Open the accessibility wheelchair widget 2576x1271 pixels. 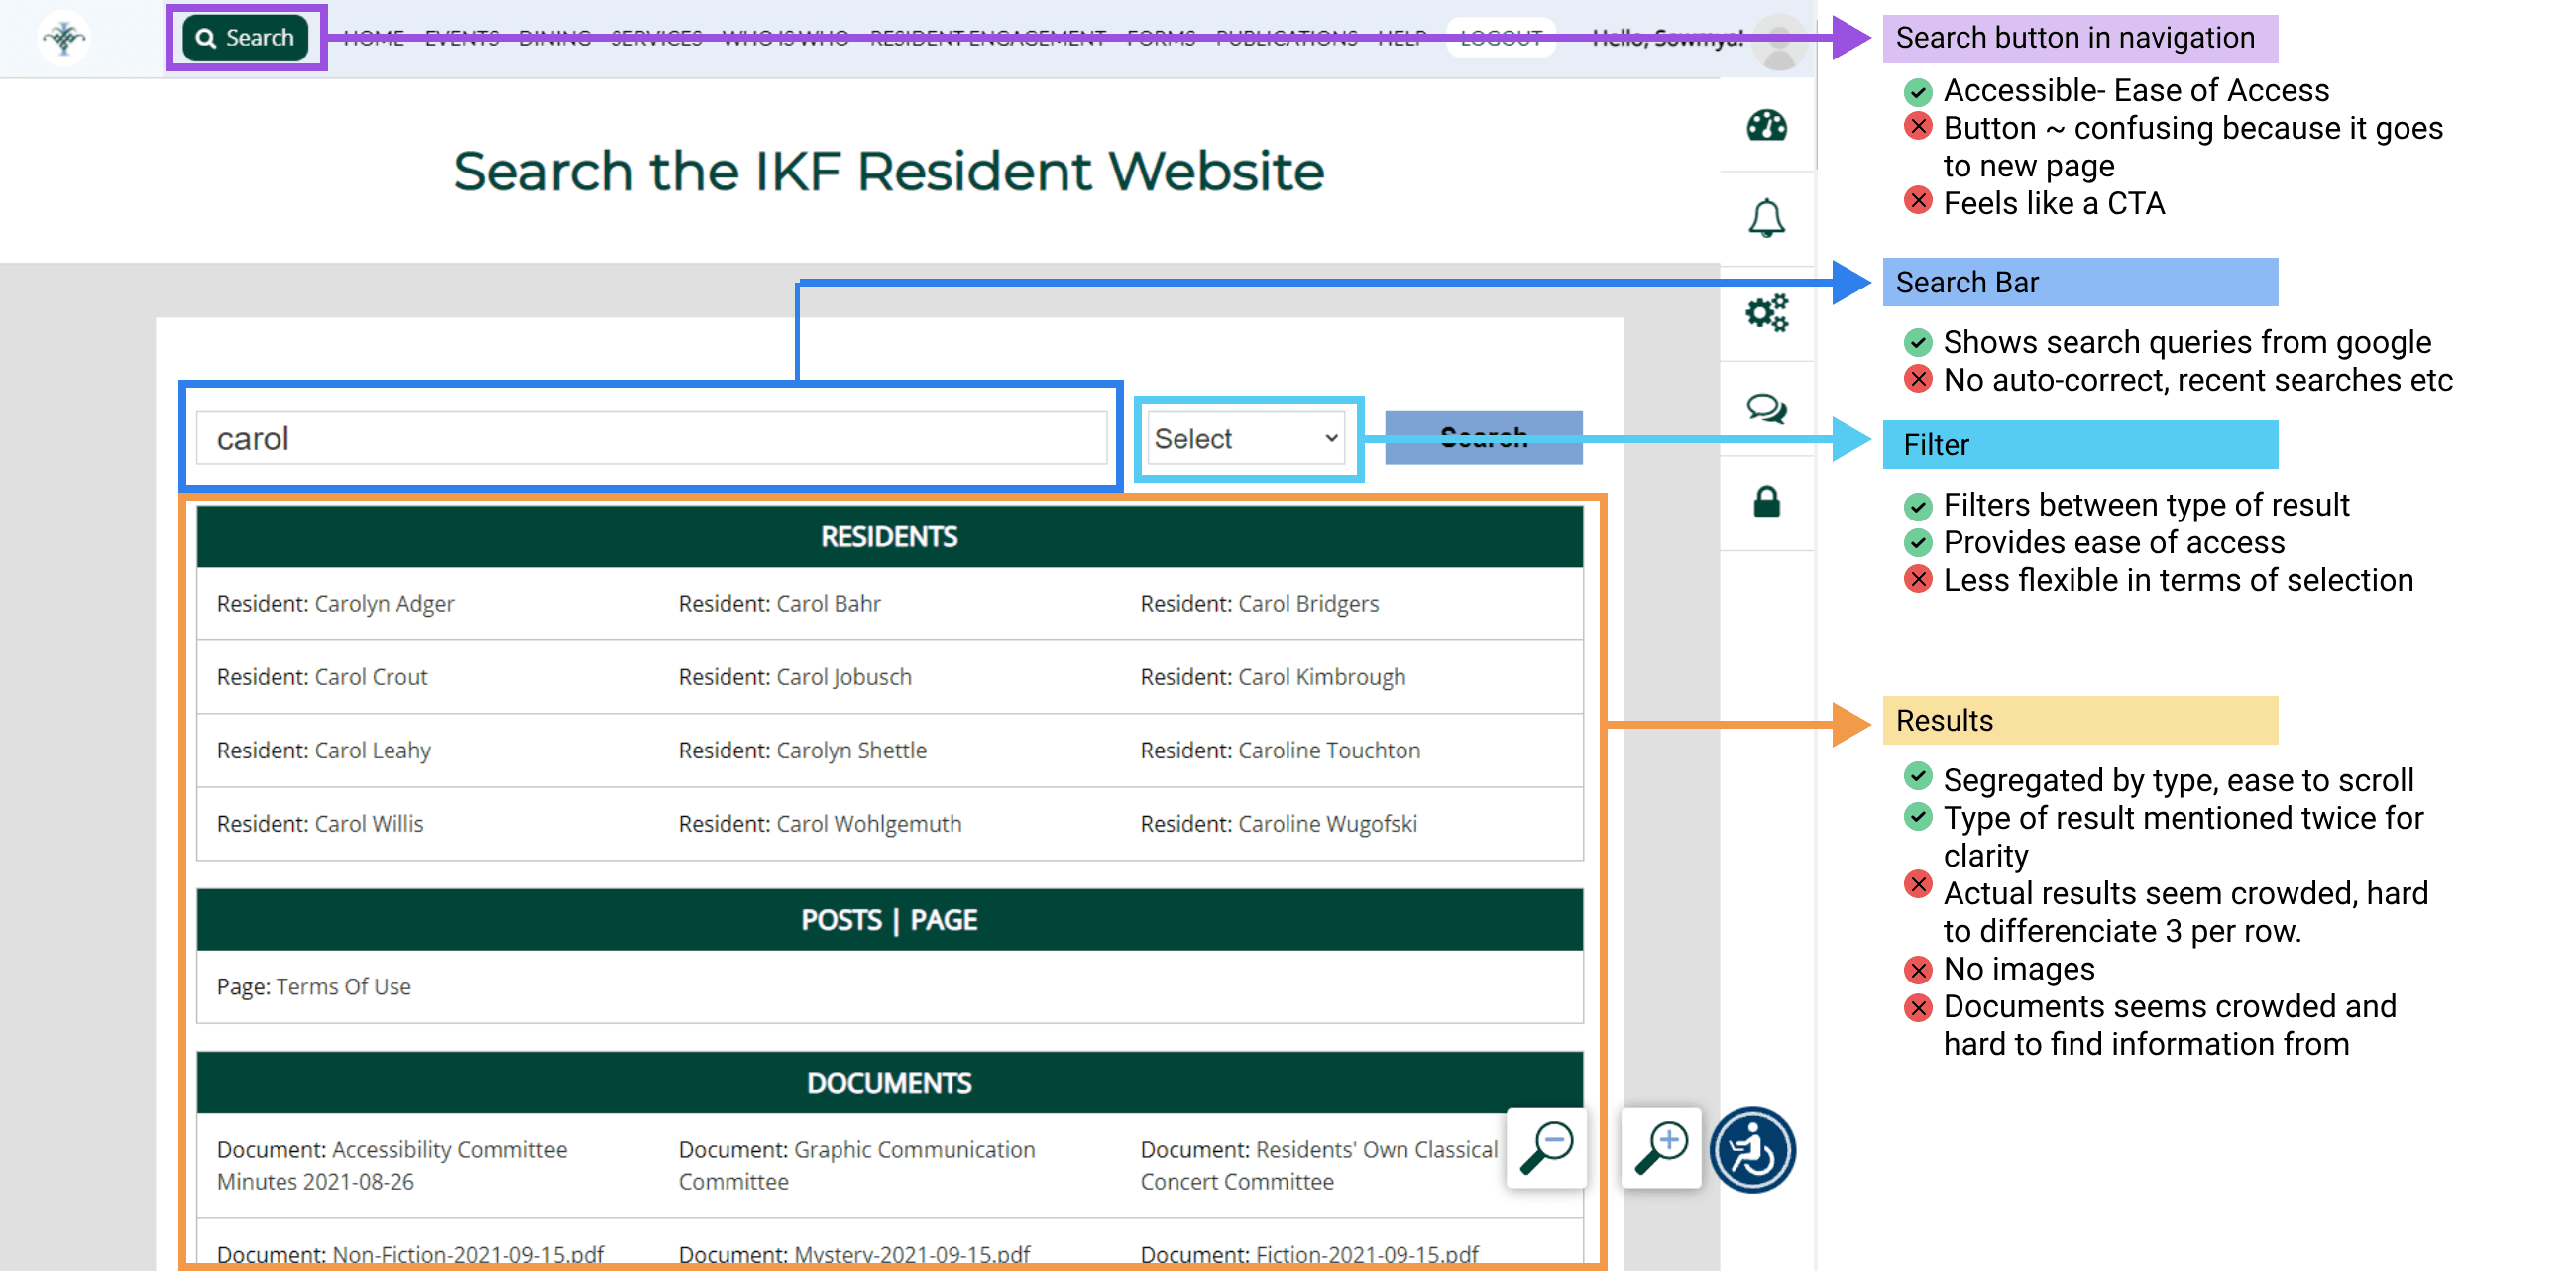(x=1753, y=1150)
